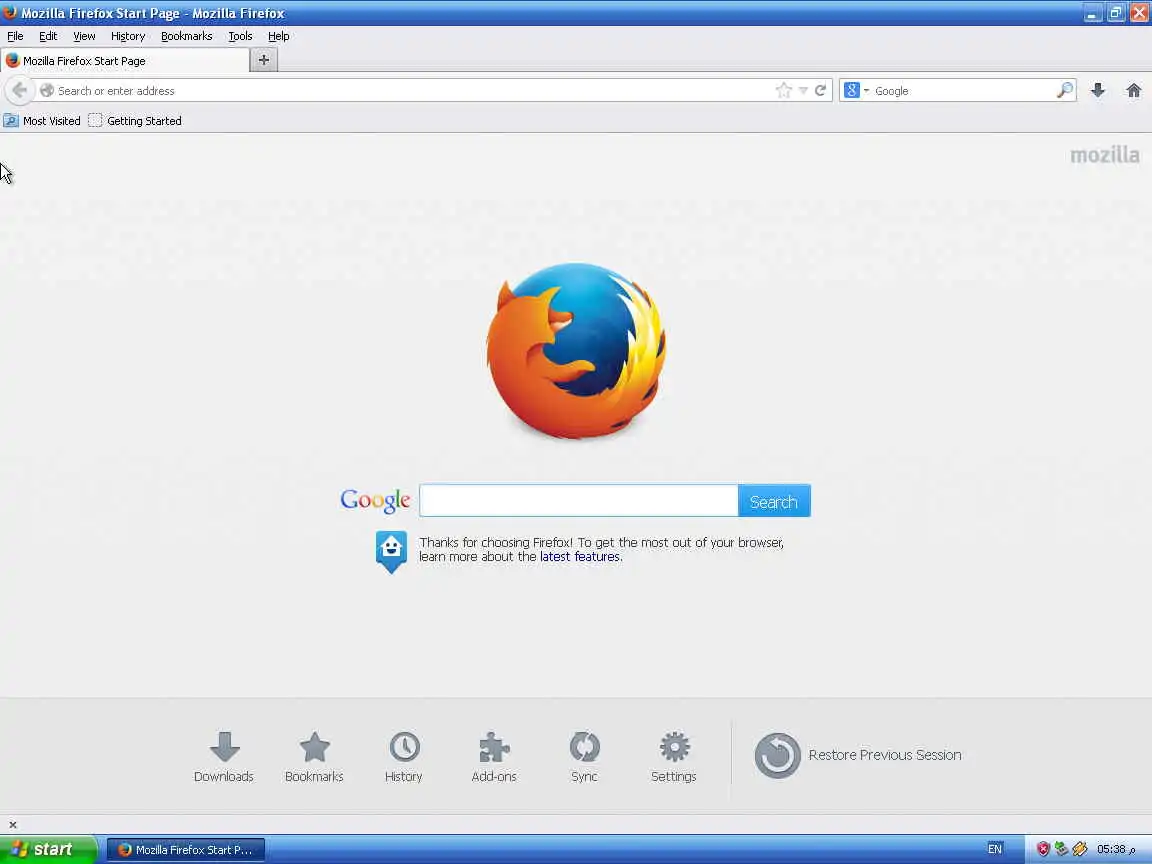
Task: Click the EN language indicator
Action: point(995,849)
